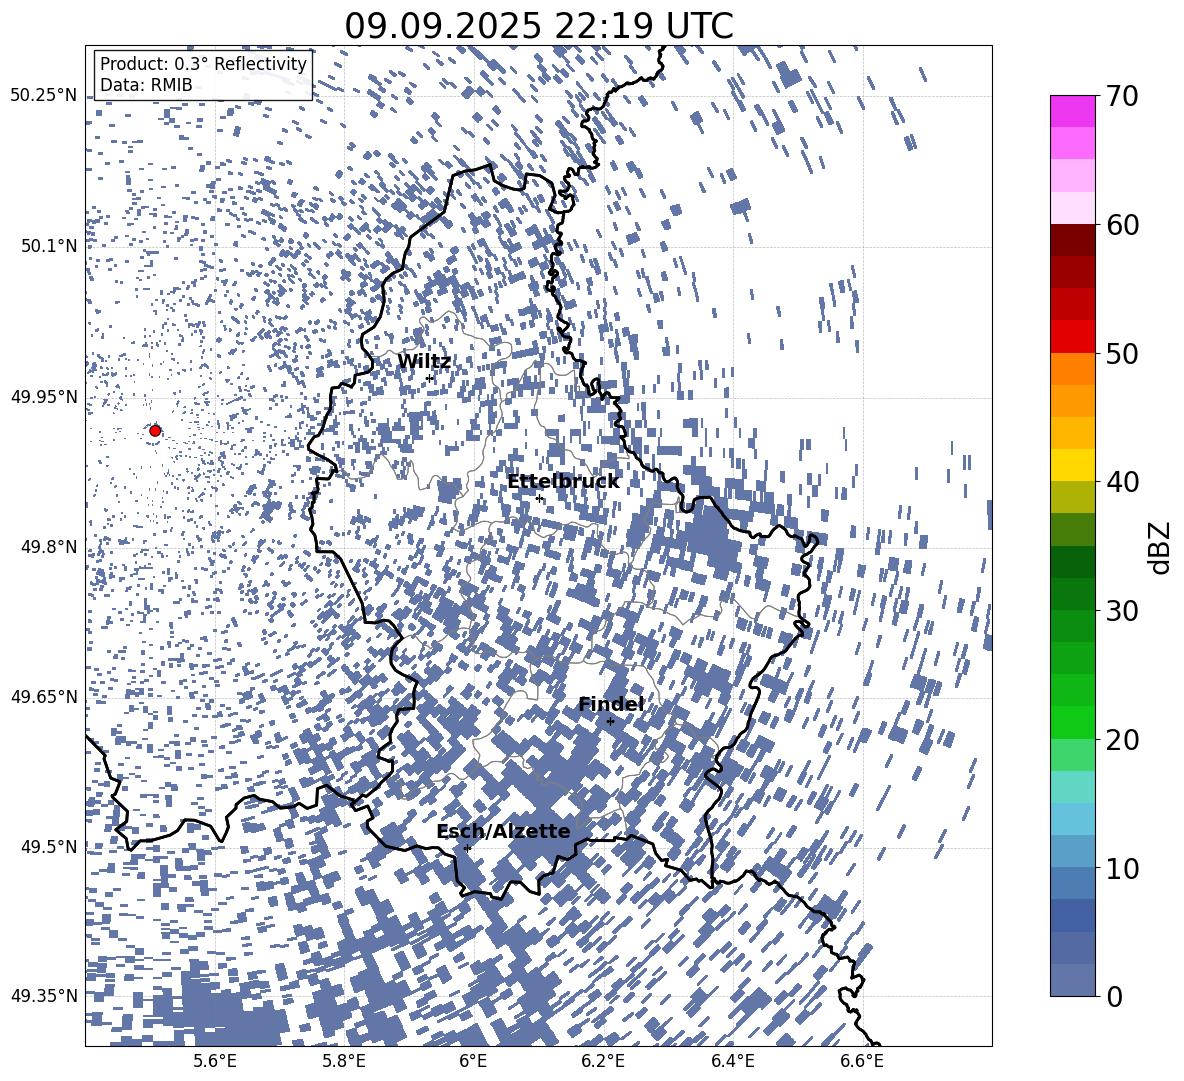Click the 5.6°E longitude label
Screen dimensions: 1184x1081
click(214, 1061)
